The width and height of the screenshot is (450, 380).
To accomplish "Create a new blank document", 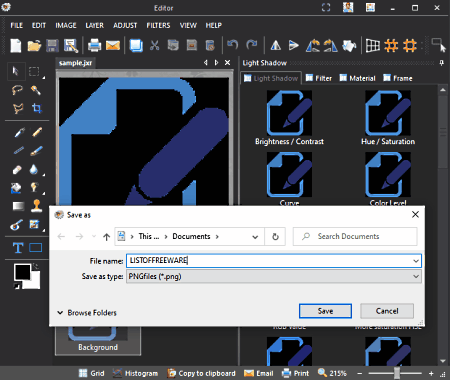I will pos(16,45).
